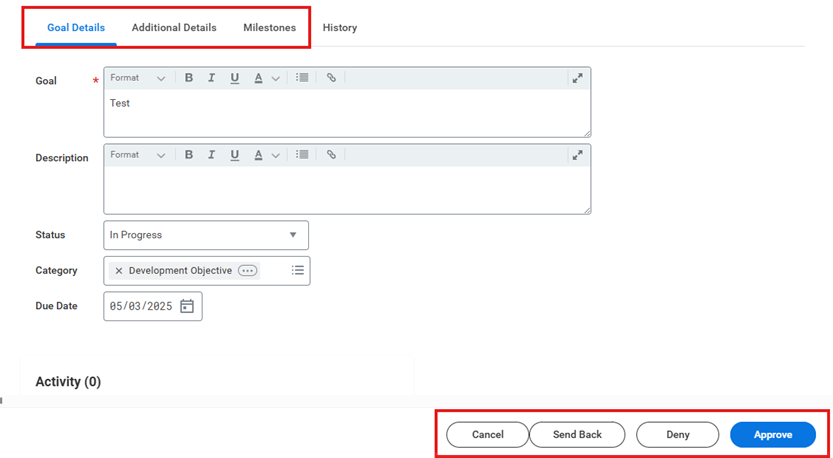This screenshot has height=458, width=833.
Task: Open the Category prompt list icon
Action: pyautogui.click(x=298, y=270)
